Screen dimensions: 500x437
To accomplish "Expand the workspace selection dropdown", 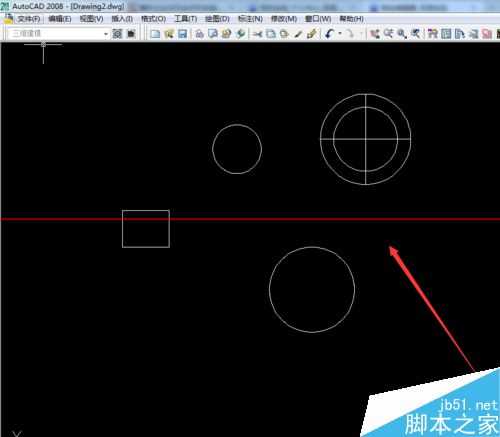I will point(106,34).
